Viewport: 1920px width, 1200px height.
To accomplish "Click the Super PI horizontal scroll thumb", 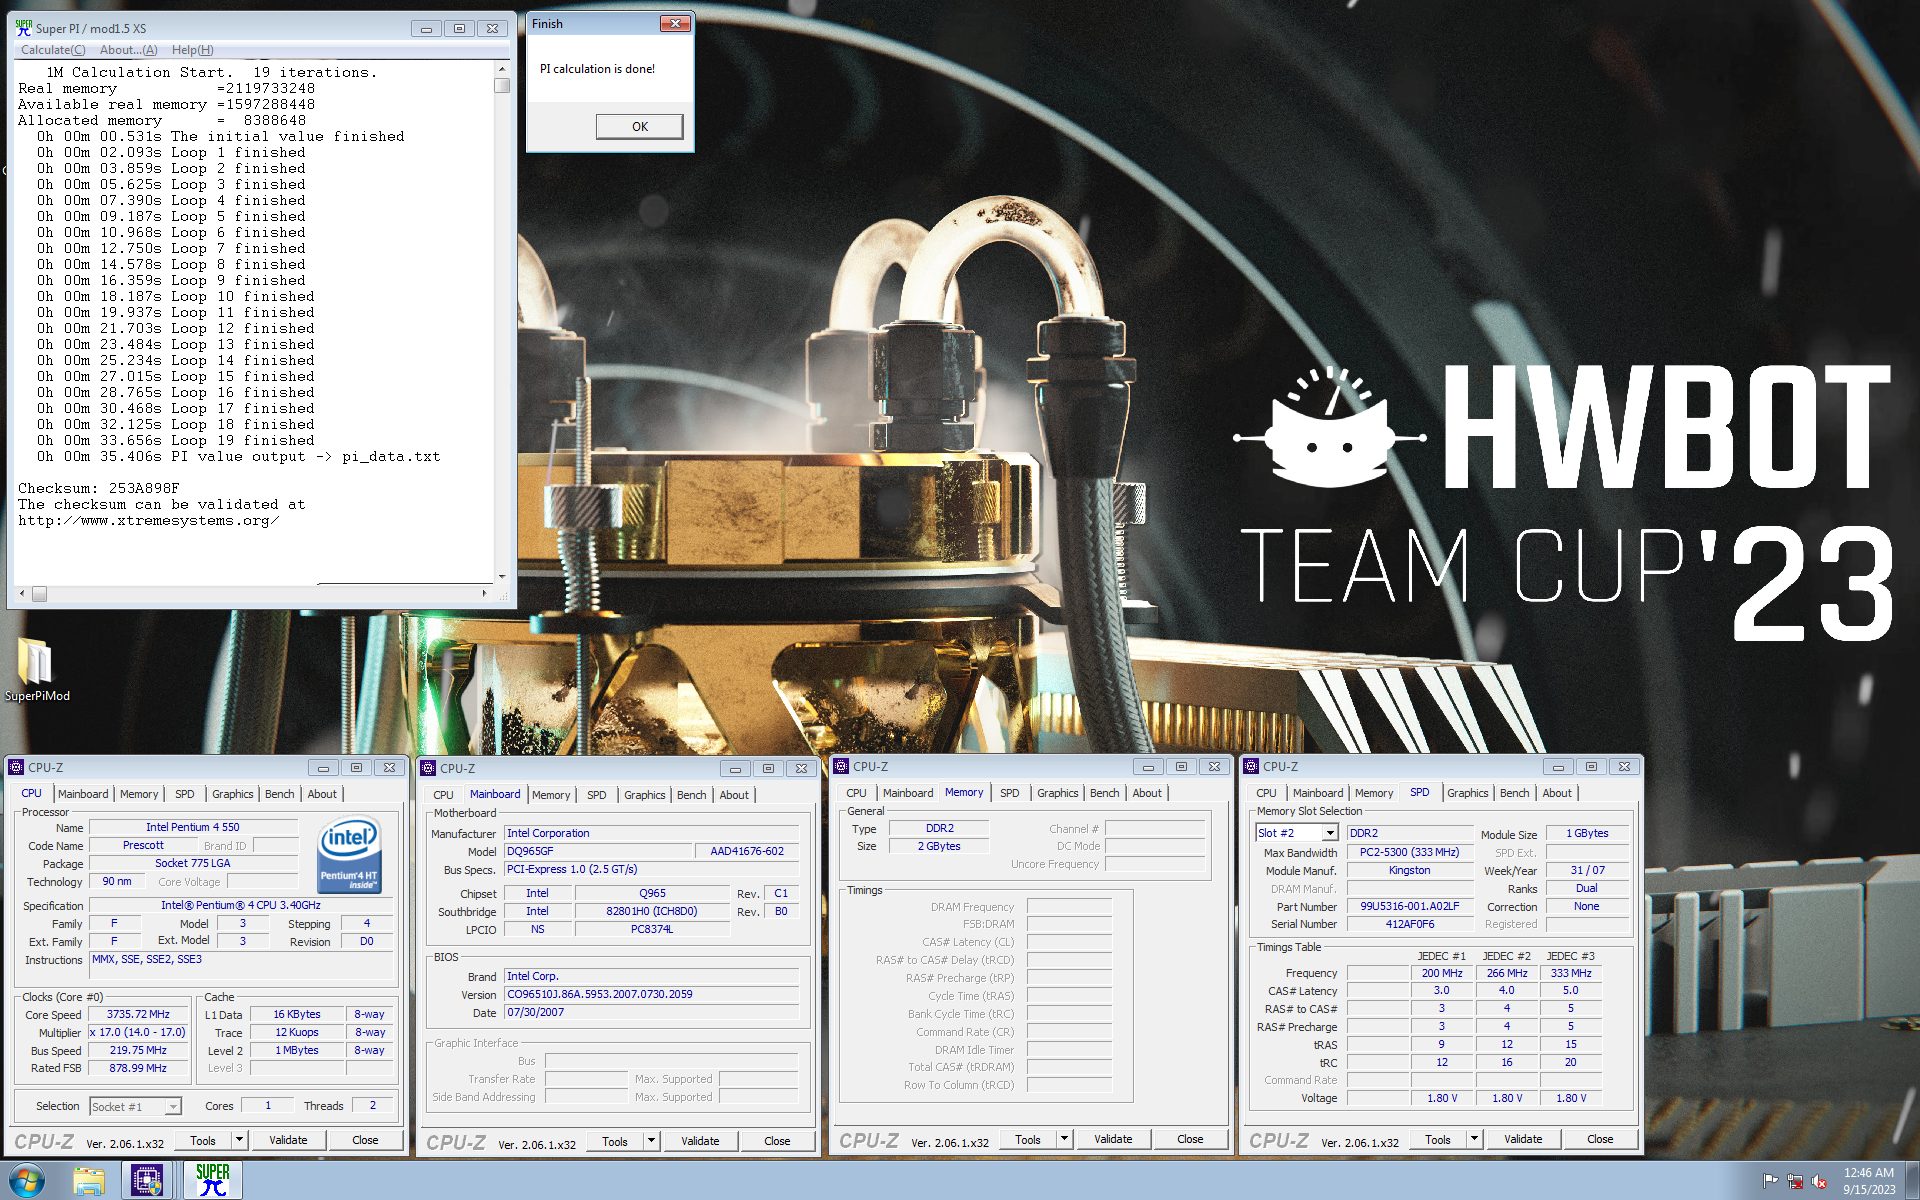I will pyautogui.click(x=39, y=593).
